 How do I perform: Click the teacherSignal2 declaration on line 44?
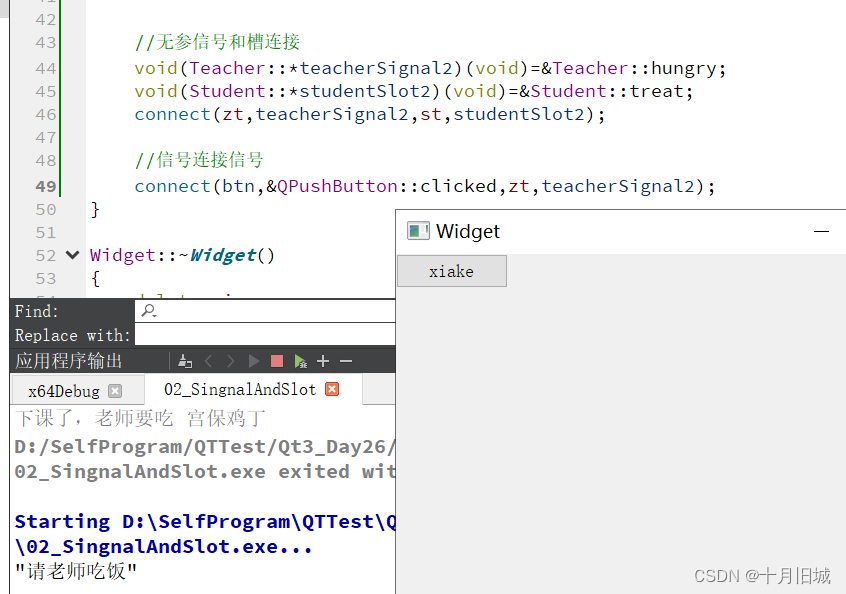[x=376, y=68]
